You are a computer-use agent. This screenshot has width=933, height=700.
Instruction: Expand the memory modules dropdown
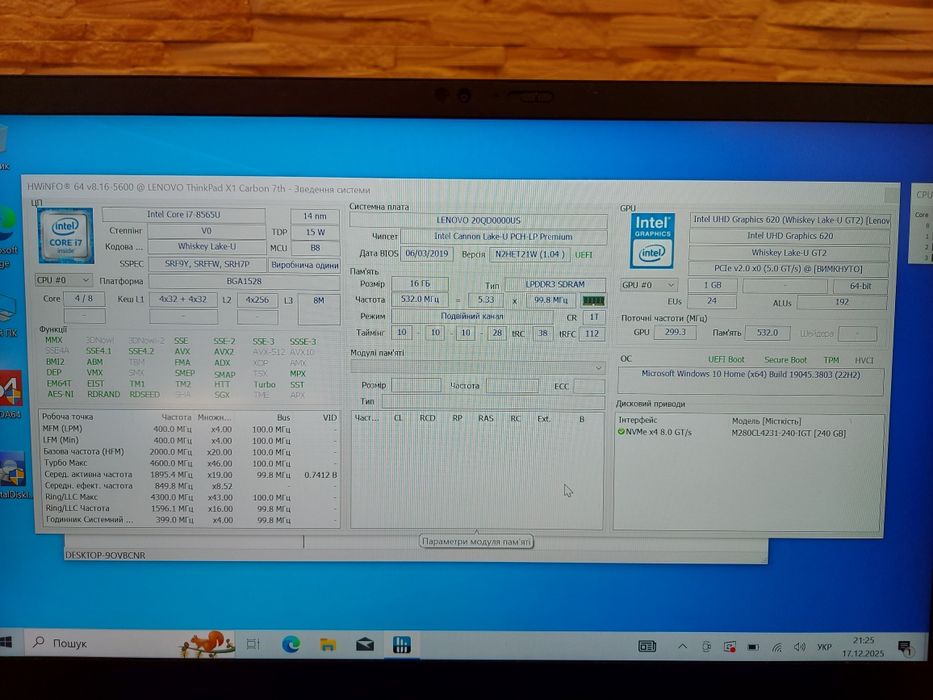pos(477,368)
